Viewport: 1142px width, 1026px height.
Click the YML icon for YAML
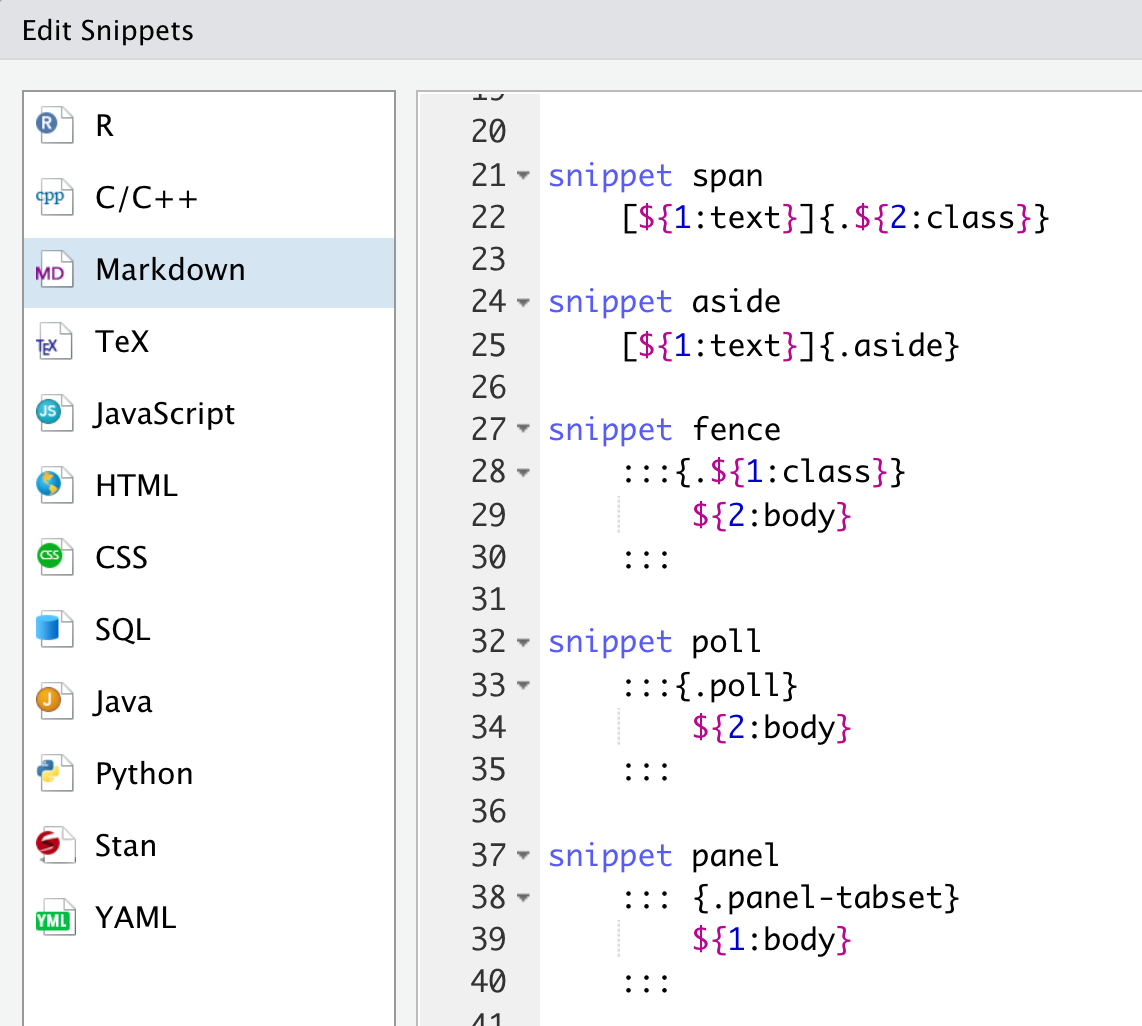[55, 917]
